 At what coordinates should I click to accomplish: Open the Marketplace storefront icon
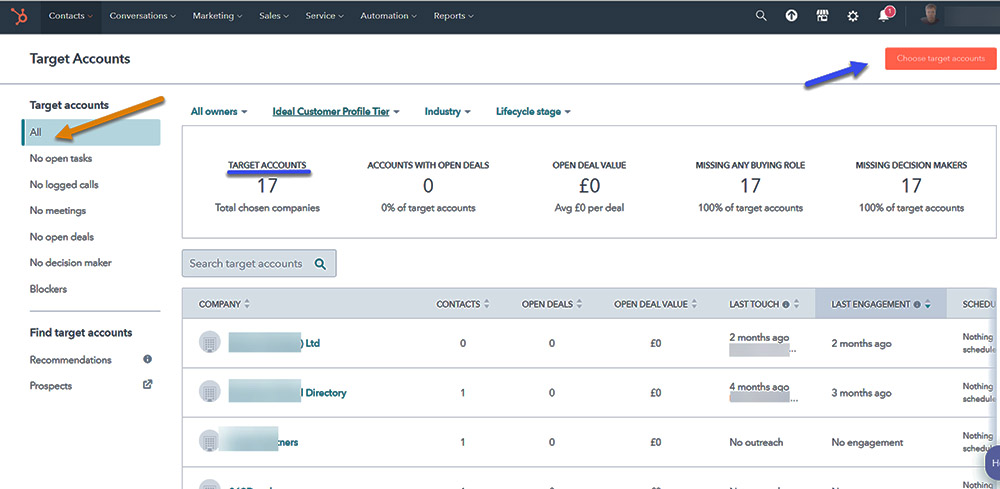tap(822, 16)
